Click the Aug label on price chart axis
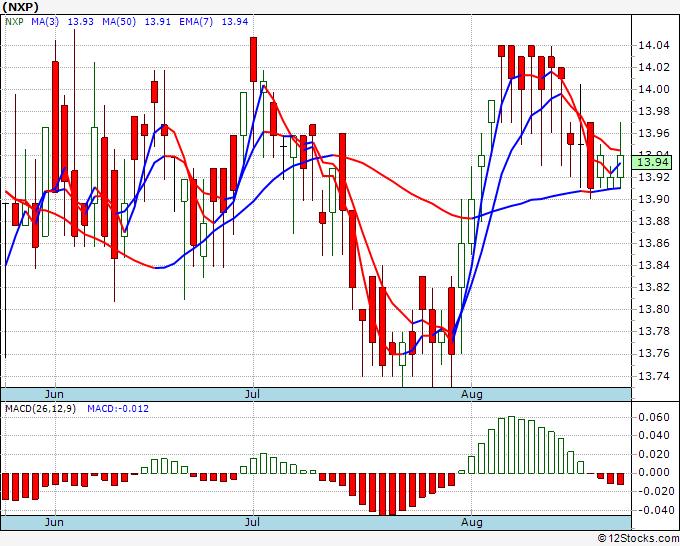This screenshot has width=680, height=546. pos(471,394)
